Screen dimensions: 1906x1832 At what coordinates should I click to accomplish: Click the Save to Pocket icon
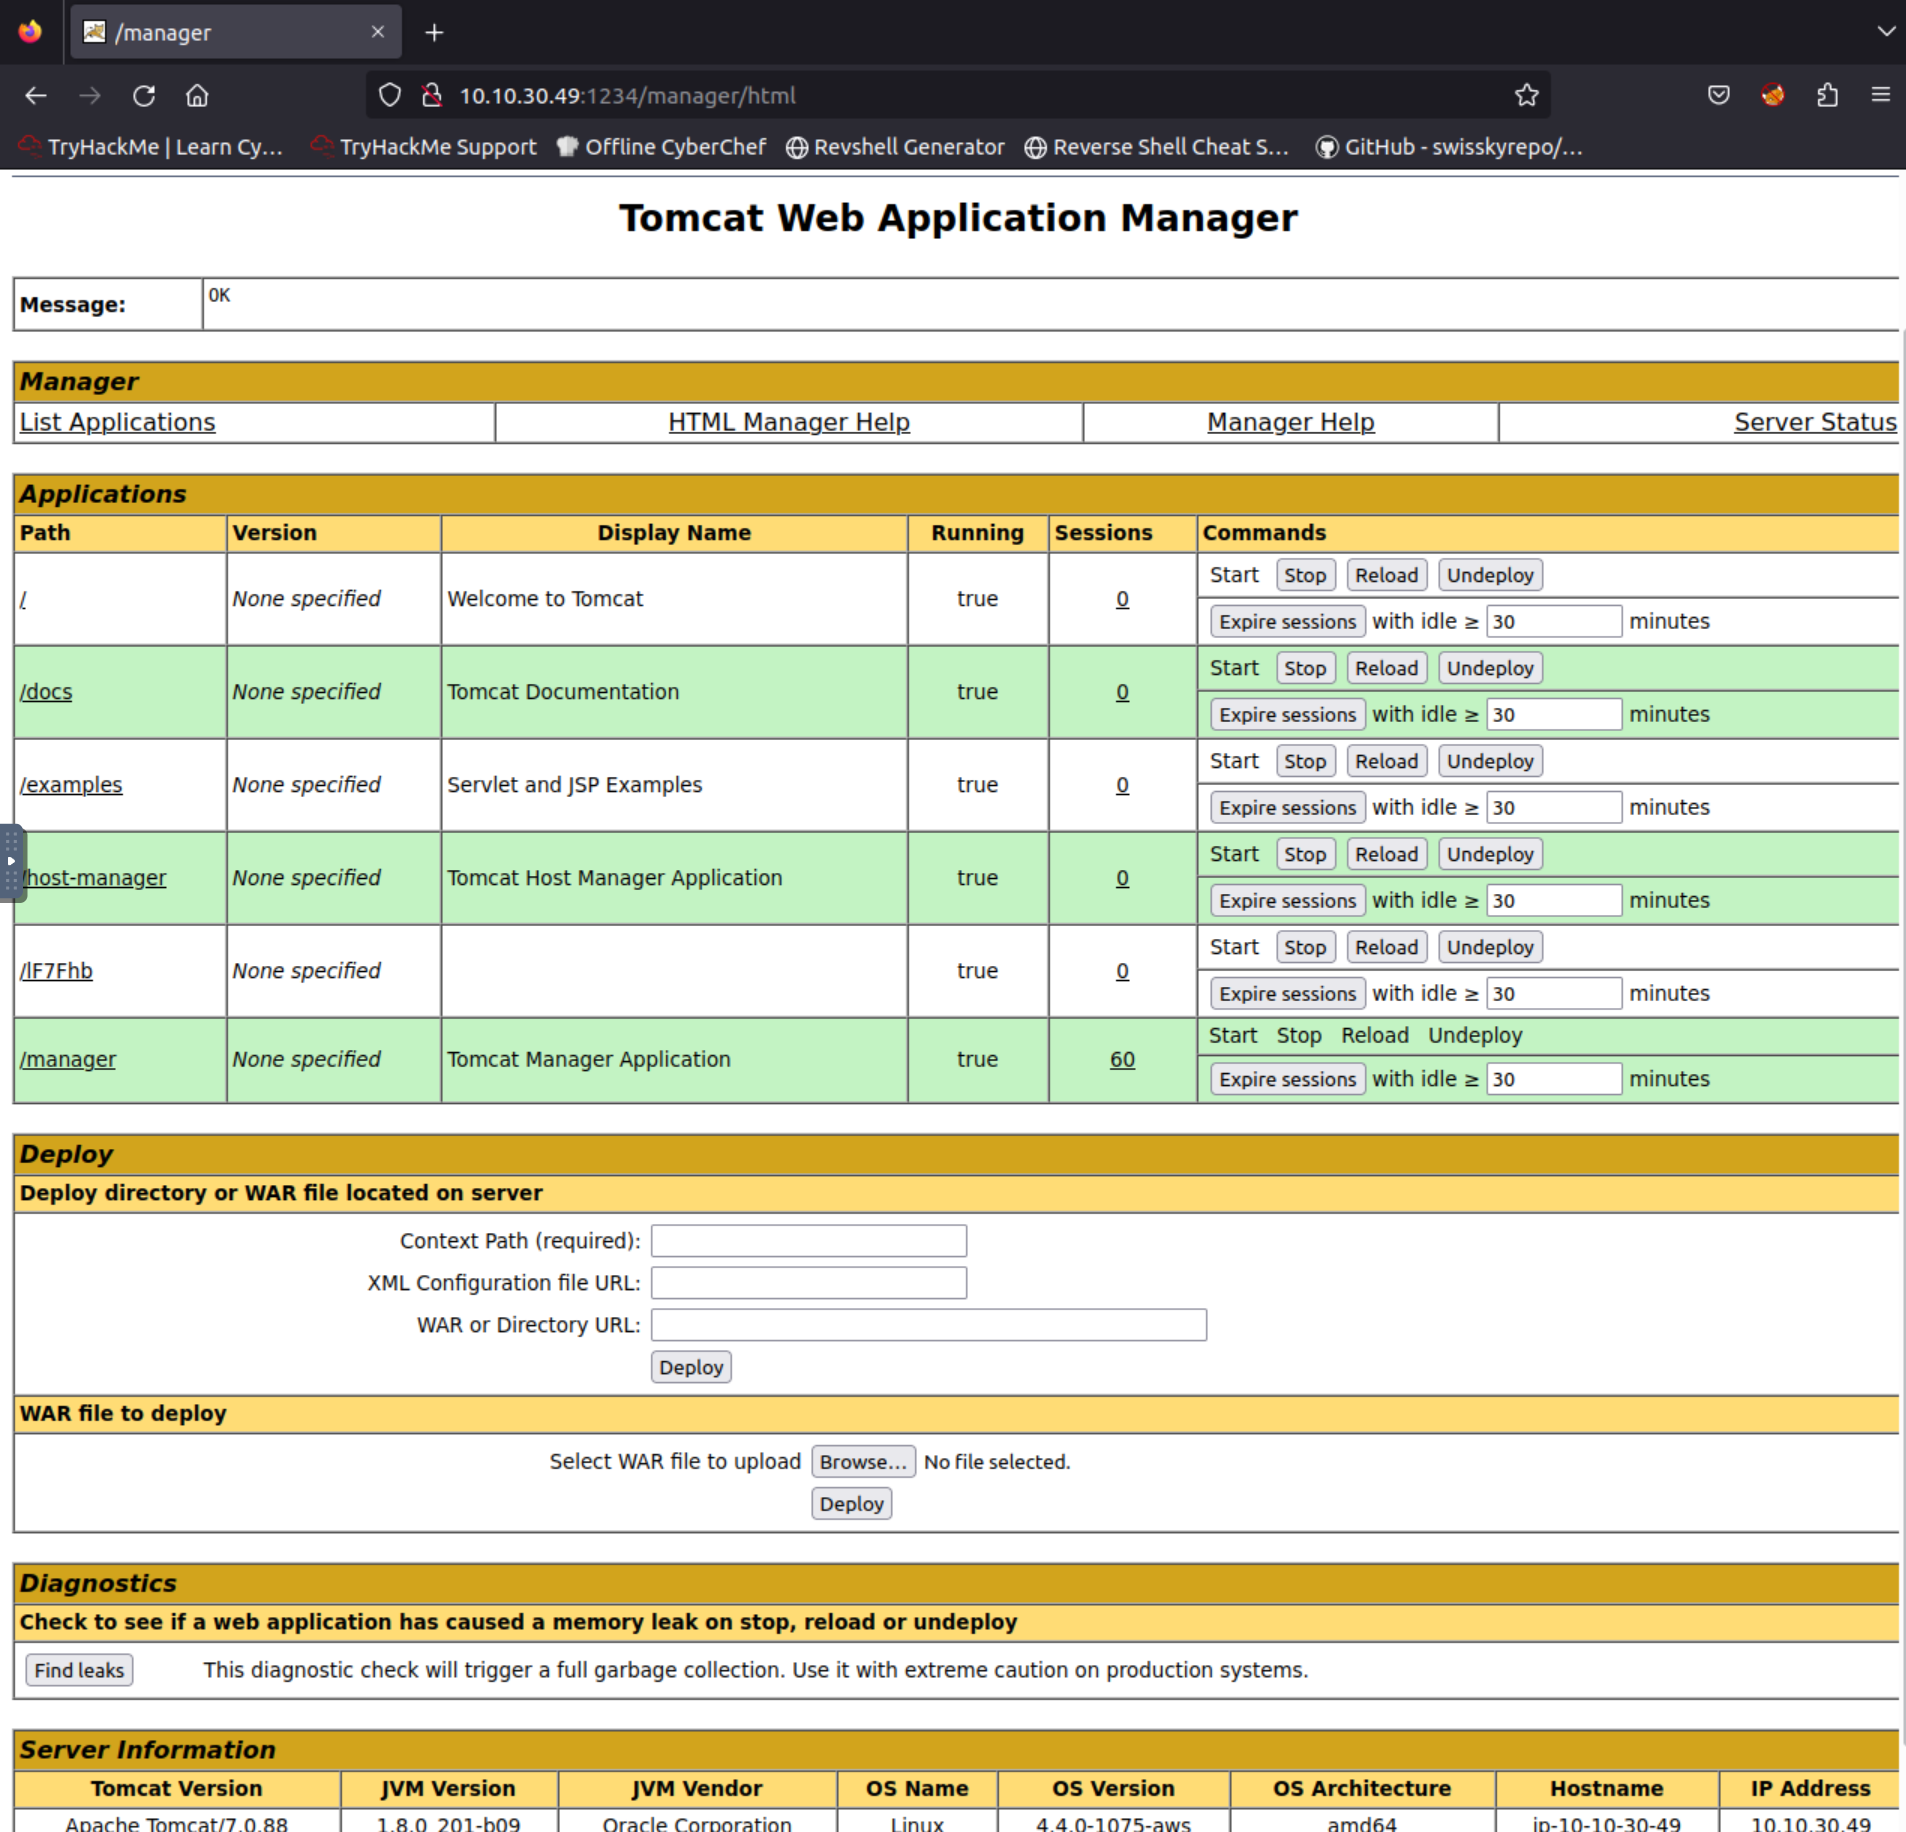[1718, 96]
